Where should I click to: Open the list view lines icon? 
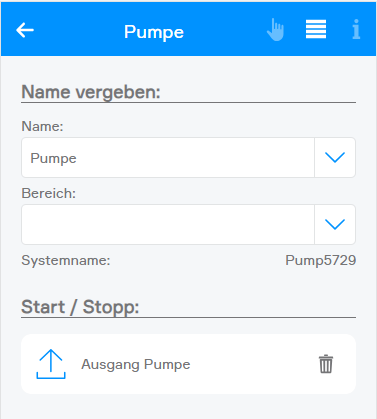pos(316,29)
